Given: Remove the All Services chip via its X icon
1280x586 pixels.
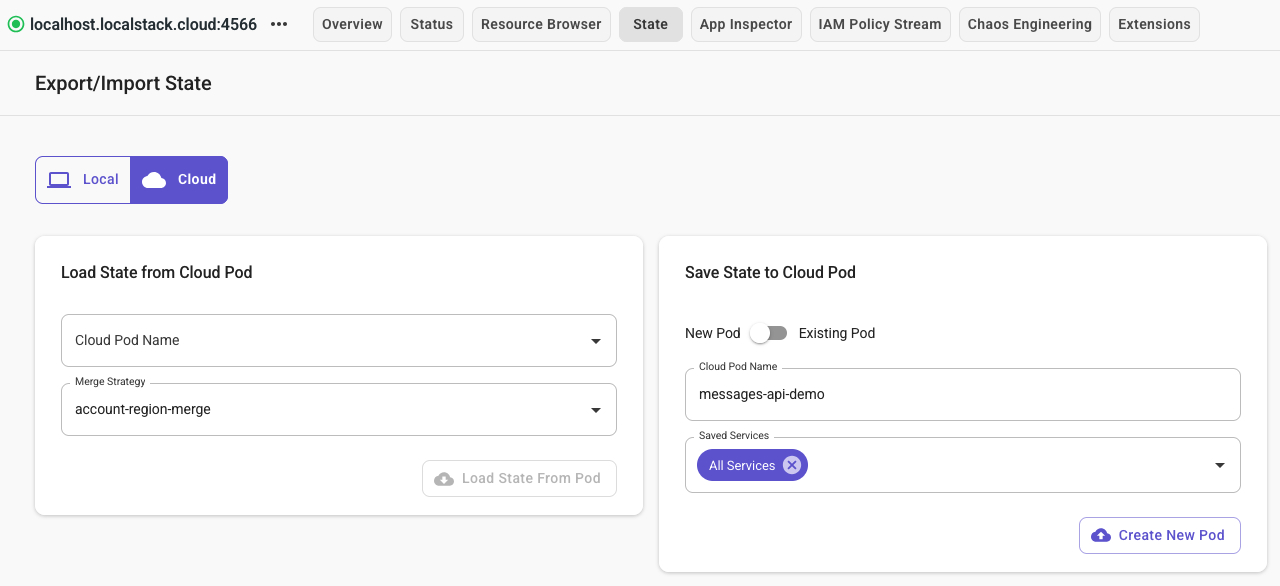Looking at the screenshot, I should 792,465.
